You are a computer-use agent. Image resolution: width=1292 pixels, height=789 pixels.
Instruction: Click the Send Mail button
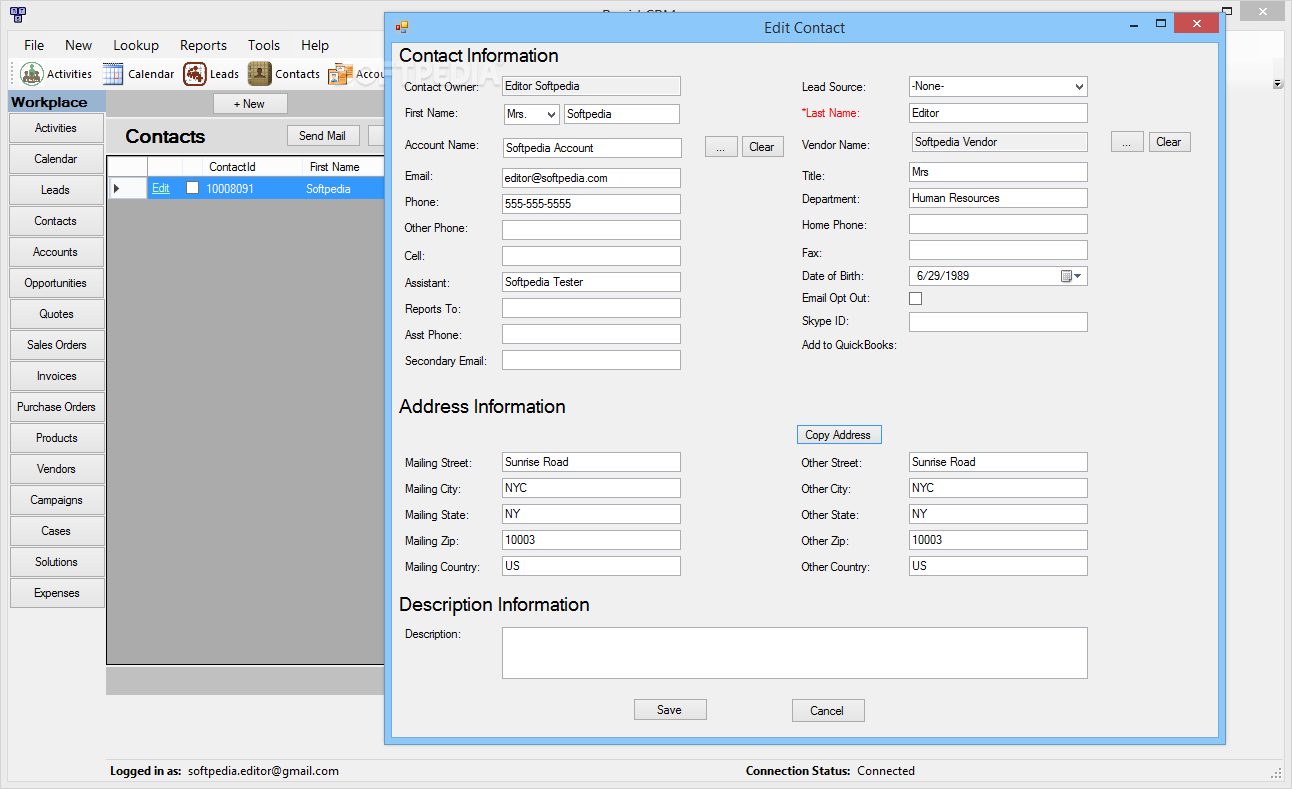(x=323, y=136)
